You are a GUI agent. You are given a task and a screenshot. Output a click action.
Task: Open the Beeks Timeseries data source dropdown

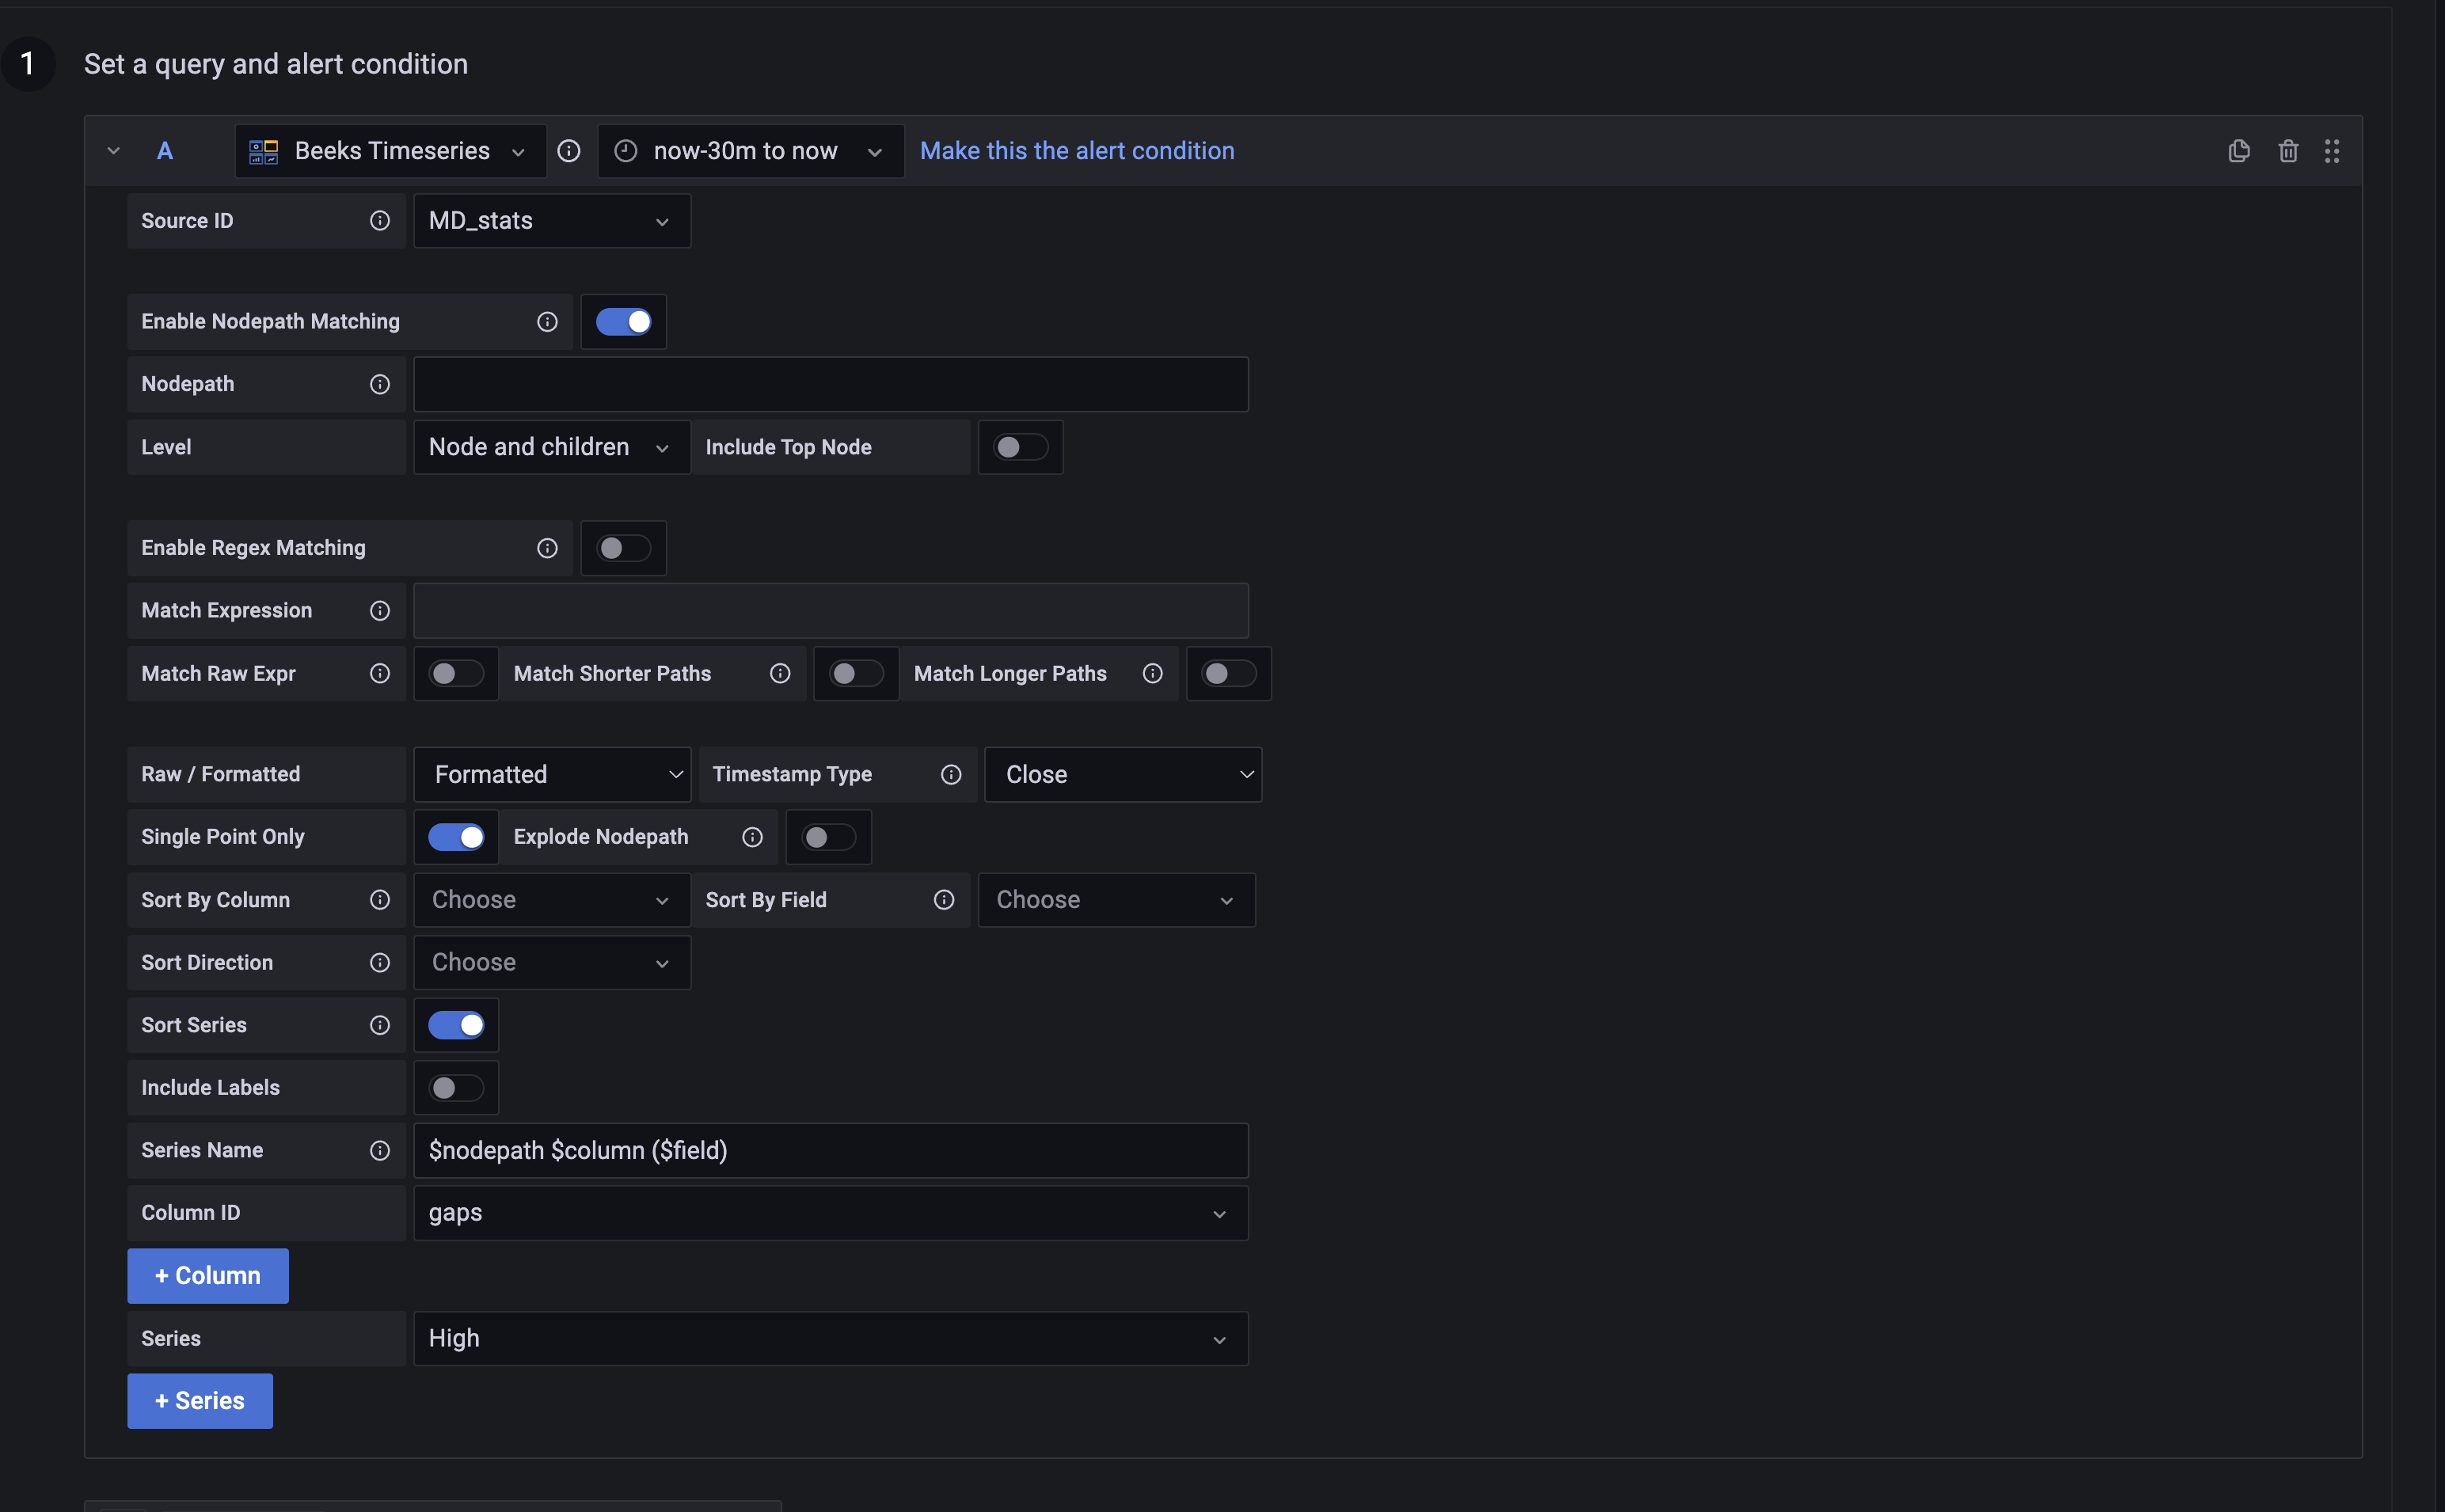[x=391, y=151]
